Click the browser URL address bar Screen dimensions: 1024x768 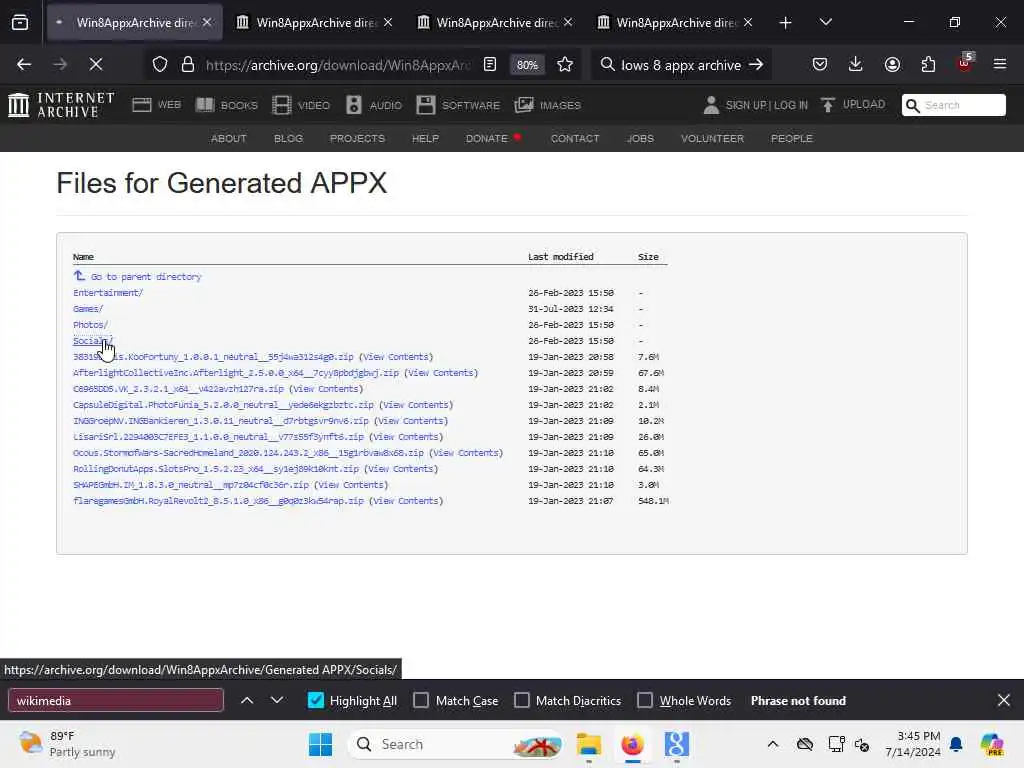pos(338,65)
